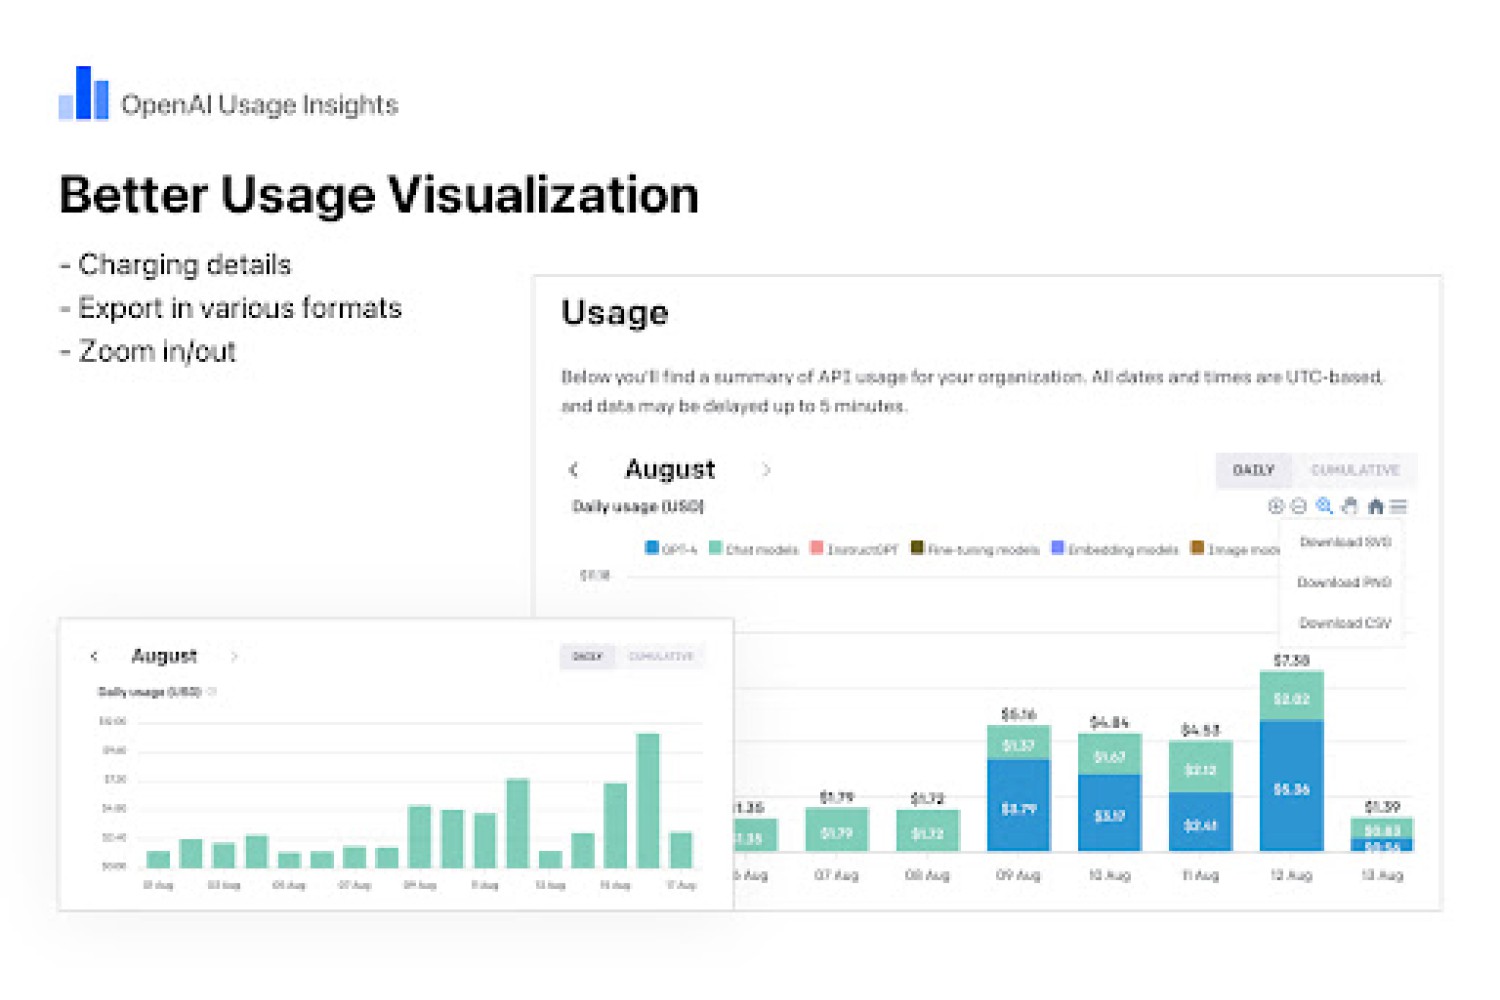Click the 12 Aug blue GPT-4 bar segment

click(1291, 786)
